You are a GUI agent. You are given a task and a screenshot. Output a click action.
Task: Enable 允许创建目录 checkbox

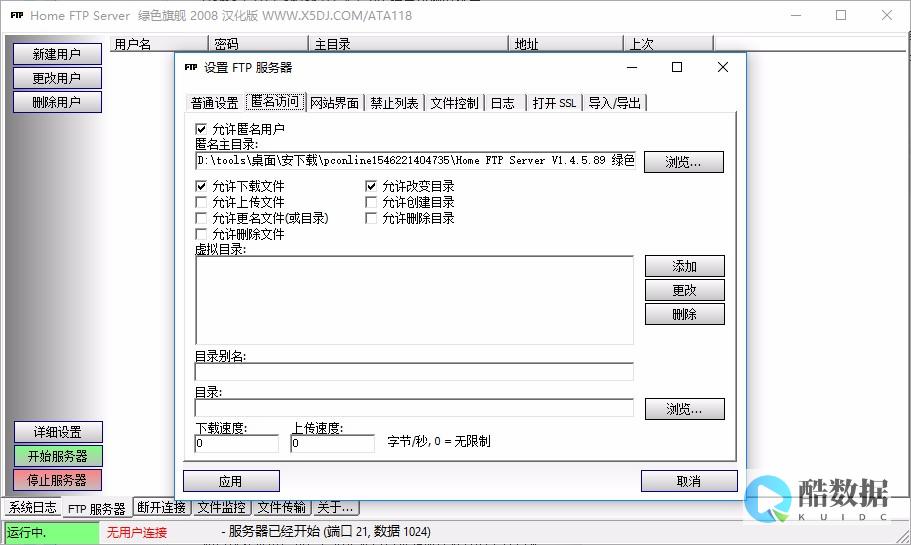[x=371, y=202]
